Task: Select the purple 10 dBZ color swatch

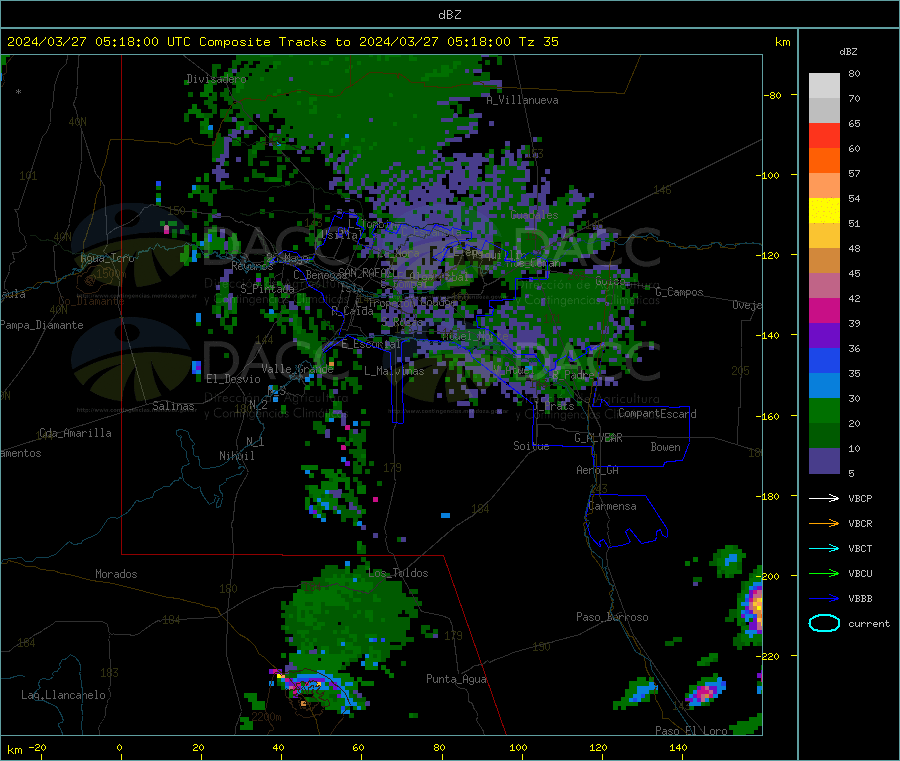Action: pos(824,460)
